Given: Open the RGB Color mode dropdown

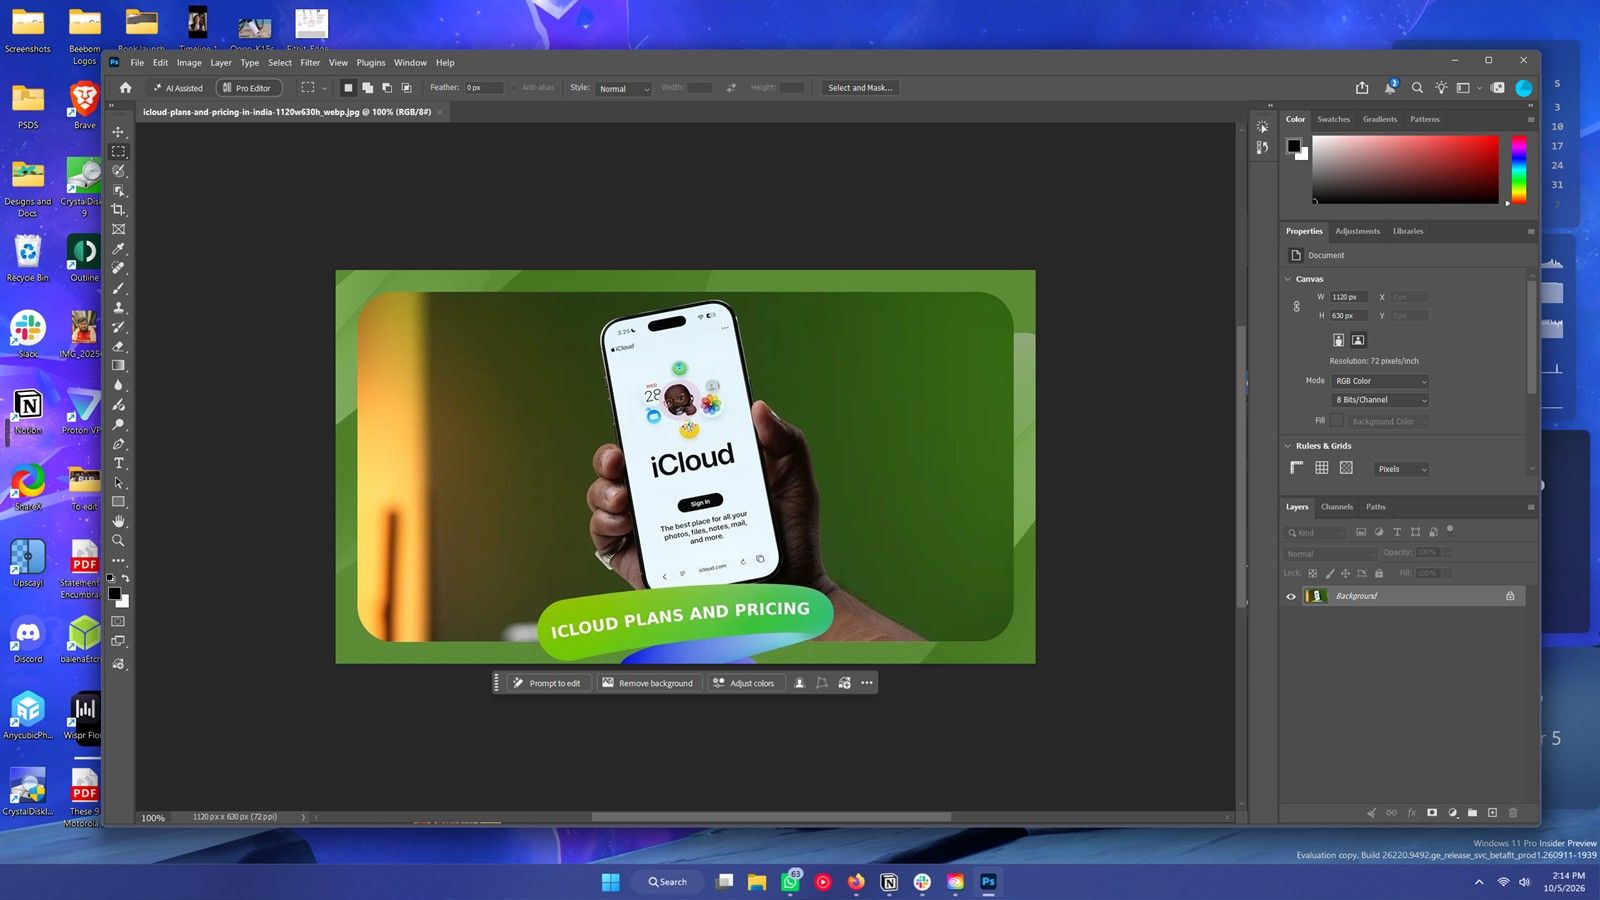Looking at the screenshot, I should (x=1380, y=381).
